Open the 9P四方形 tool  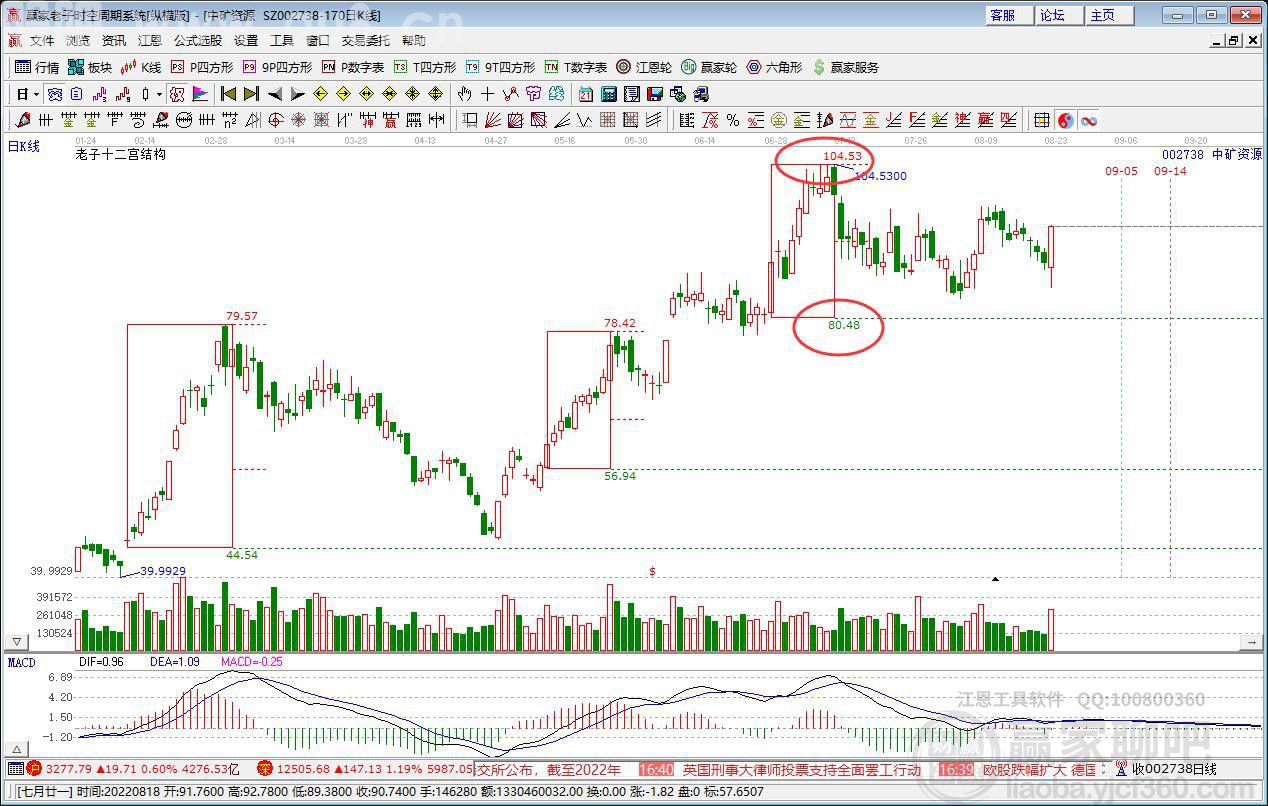(277, 67)
